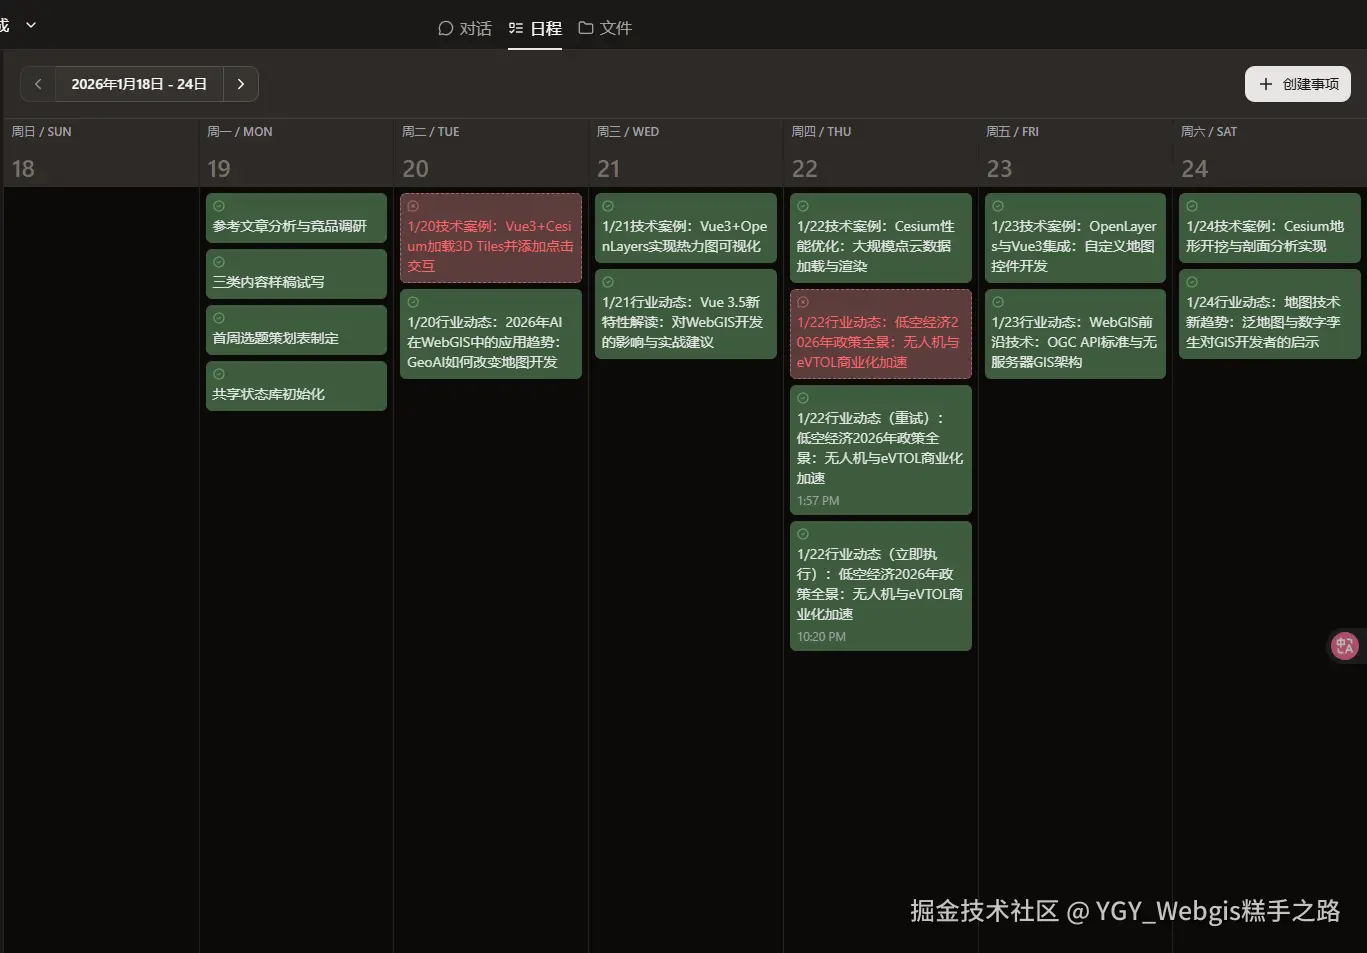1367x953 pixels.
Task: Toggle status circle on 共享状态库初始化
Action: (219, 374)
